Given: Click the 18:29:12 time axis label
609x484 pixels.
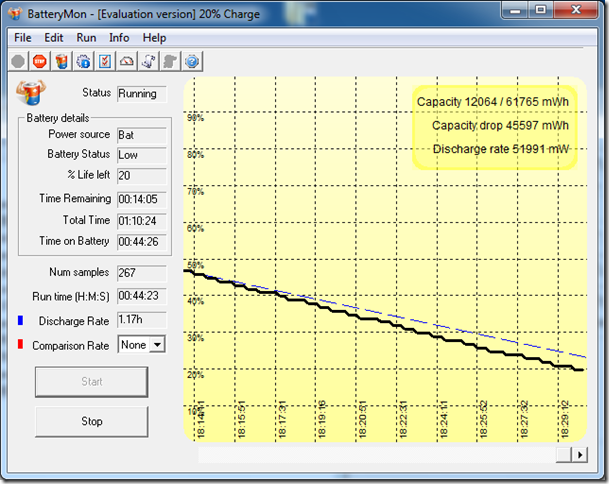Looking at the screenshot, I should [565, 420].
